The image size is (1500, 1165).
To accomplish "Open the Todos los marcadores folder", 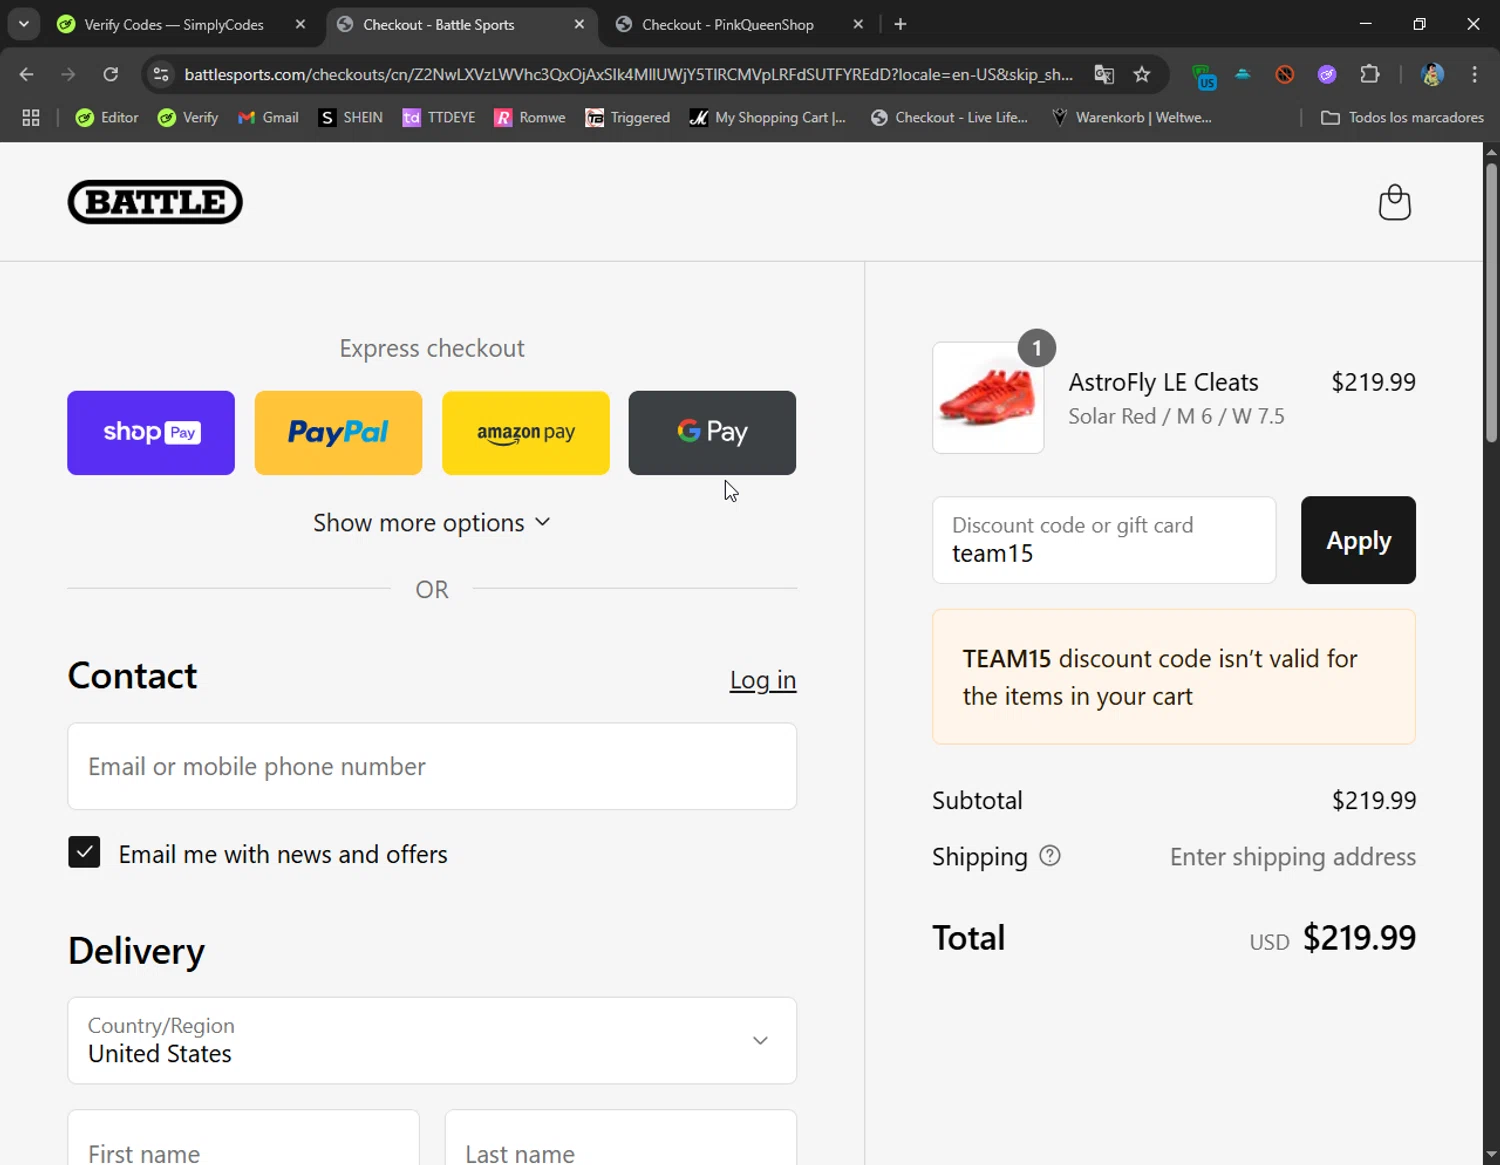I will click(x=1402, y=118).
